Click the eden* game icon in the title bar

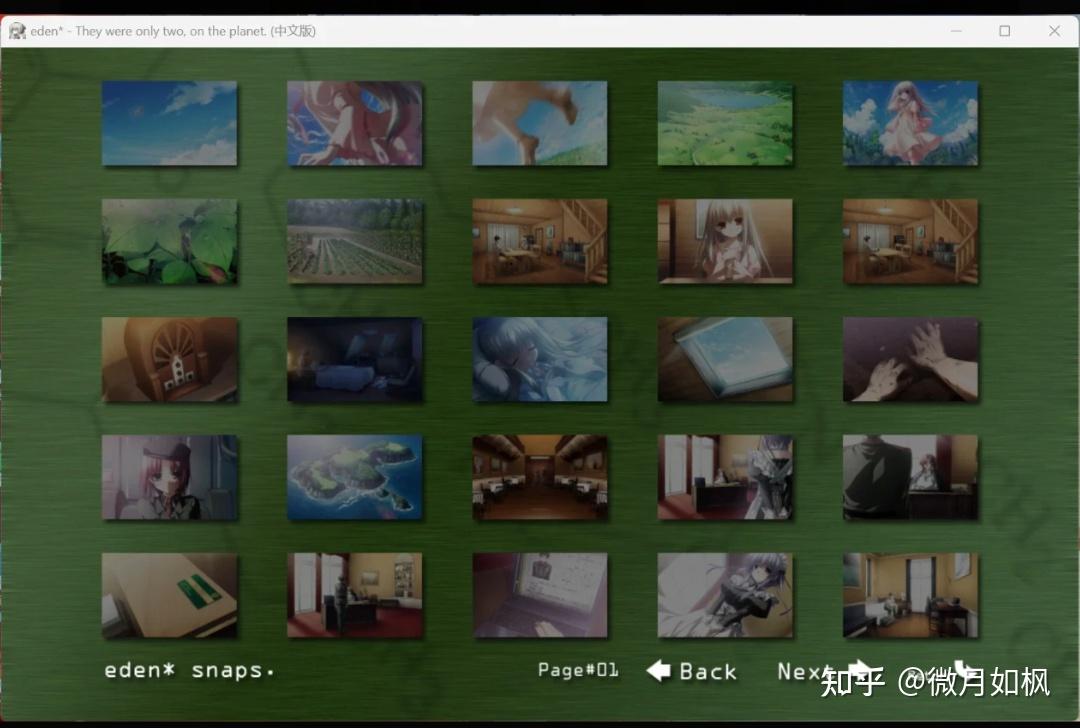(16, 30)
